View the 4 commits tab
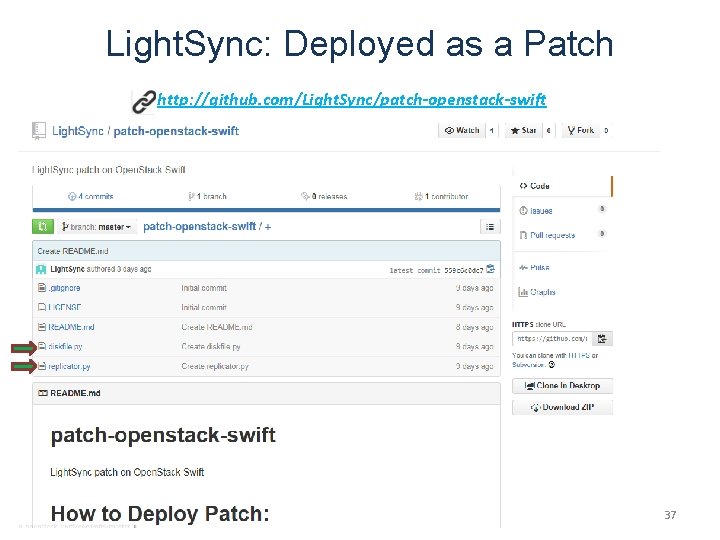 tap(90, 197)
